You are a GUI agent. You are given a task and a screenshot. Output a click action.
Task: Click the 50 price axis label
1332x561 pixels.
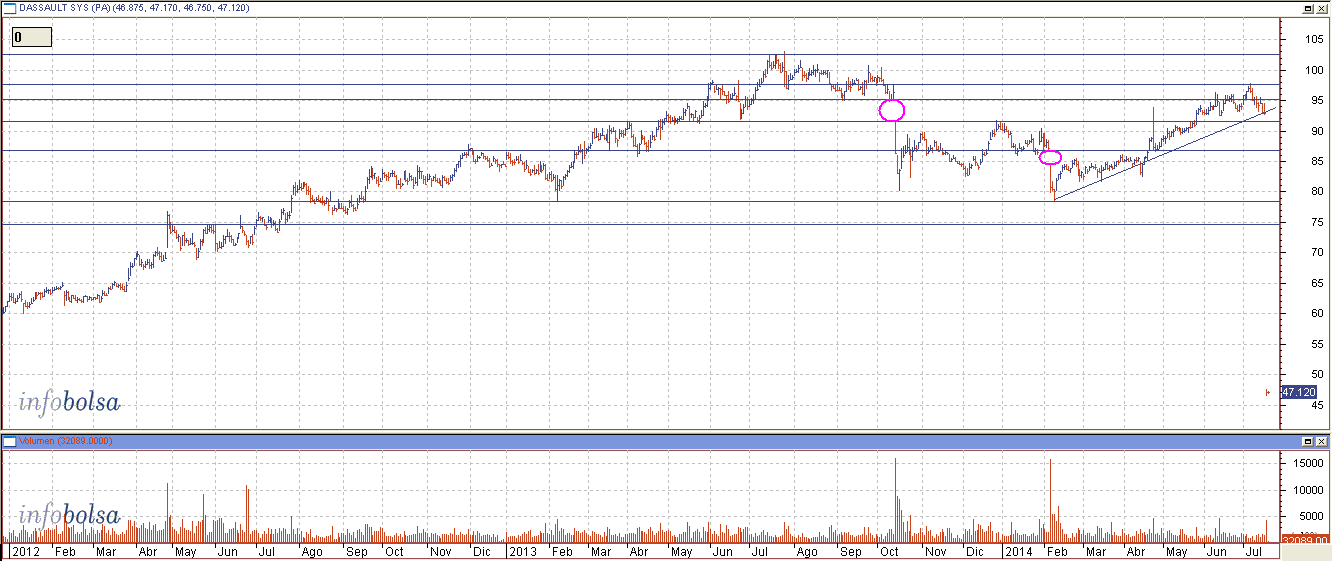click(x=1316, y=374)
